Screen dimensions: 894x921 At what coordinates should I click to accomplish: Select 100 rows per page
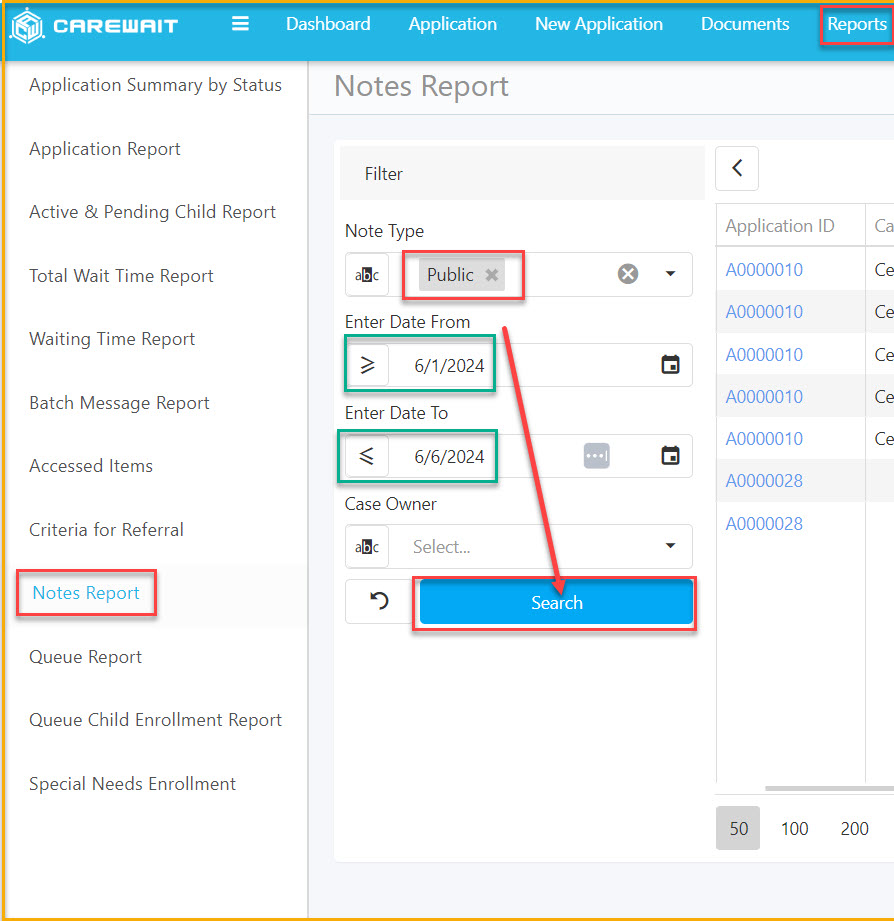pos(795,829)
